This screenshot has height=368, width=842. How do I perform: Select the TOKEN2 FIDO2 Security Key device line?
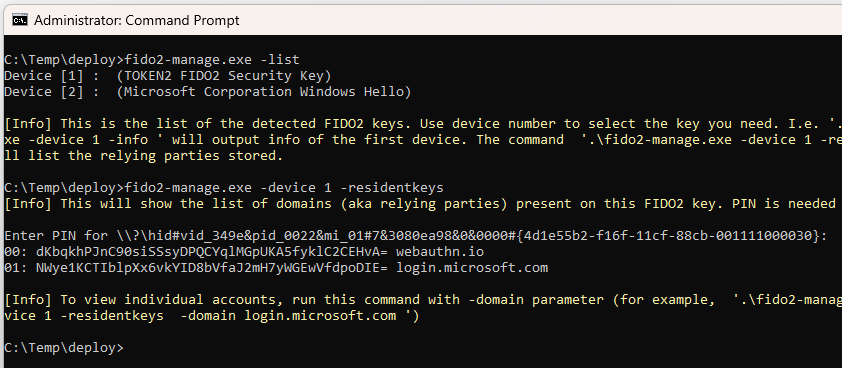coord(224,75)
